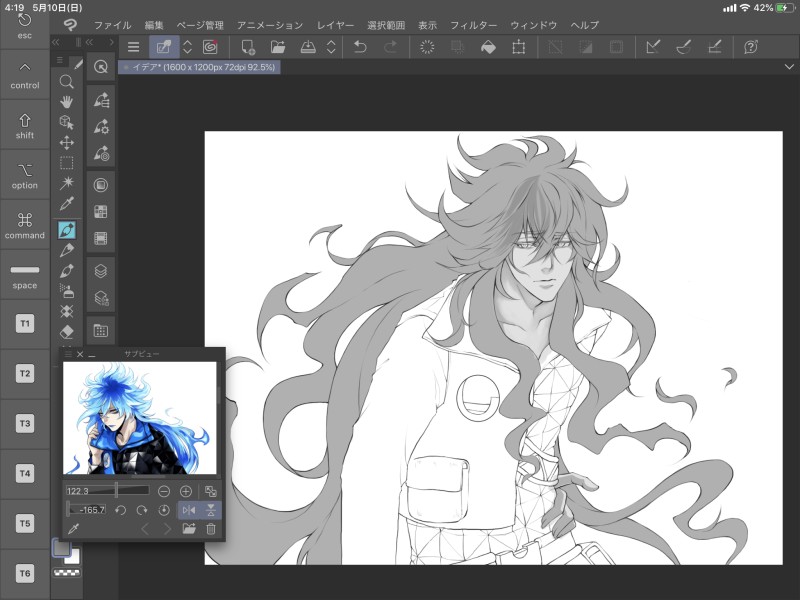Select the rectangular Selection tool
The height and width of the screenshot is (600, 800).
click(66, 163)
